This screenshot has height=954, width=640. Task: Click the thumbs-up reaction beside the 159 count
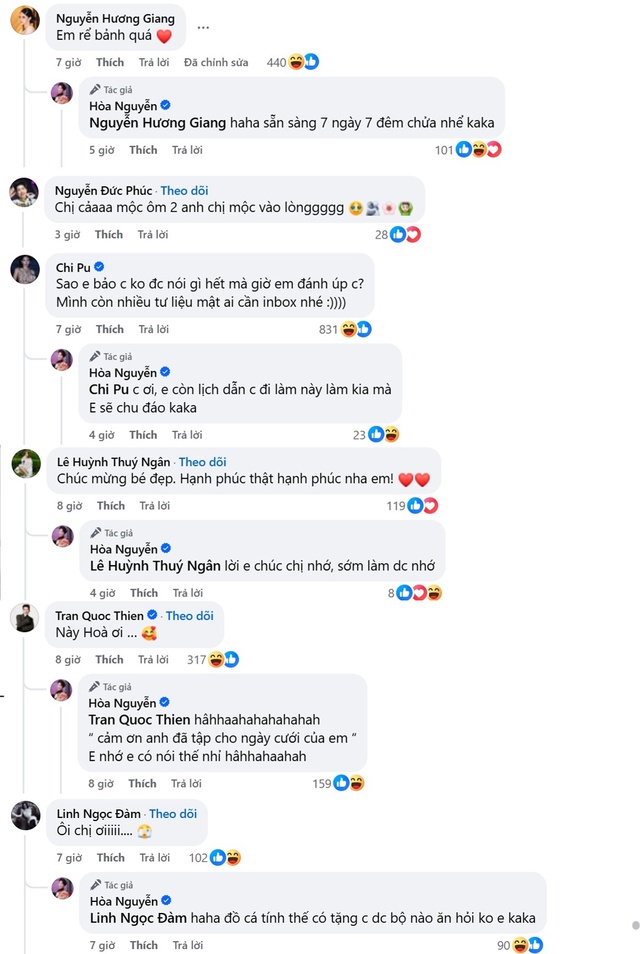pyautogui.click(x=342, y=783)
